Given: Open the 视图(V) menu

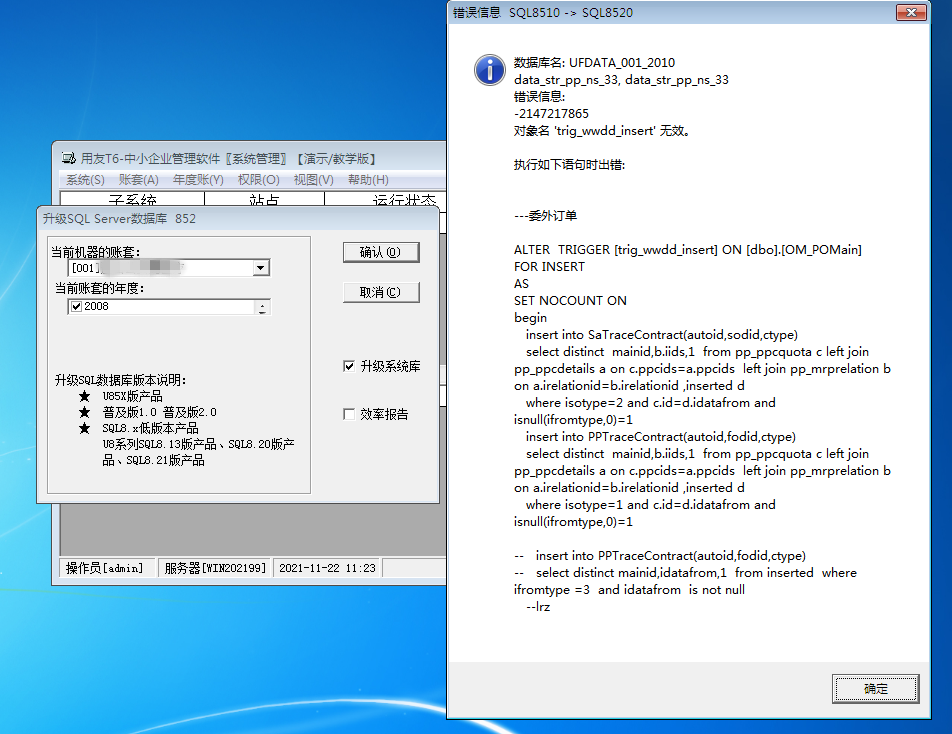Looking at the screenshot, I should tap(313, 180).
